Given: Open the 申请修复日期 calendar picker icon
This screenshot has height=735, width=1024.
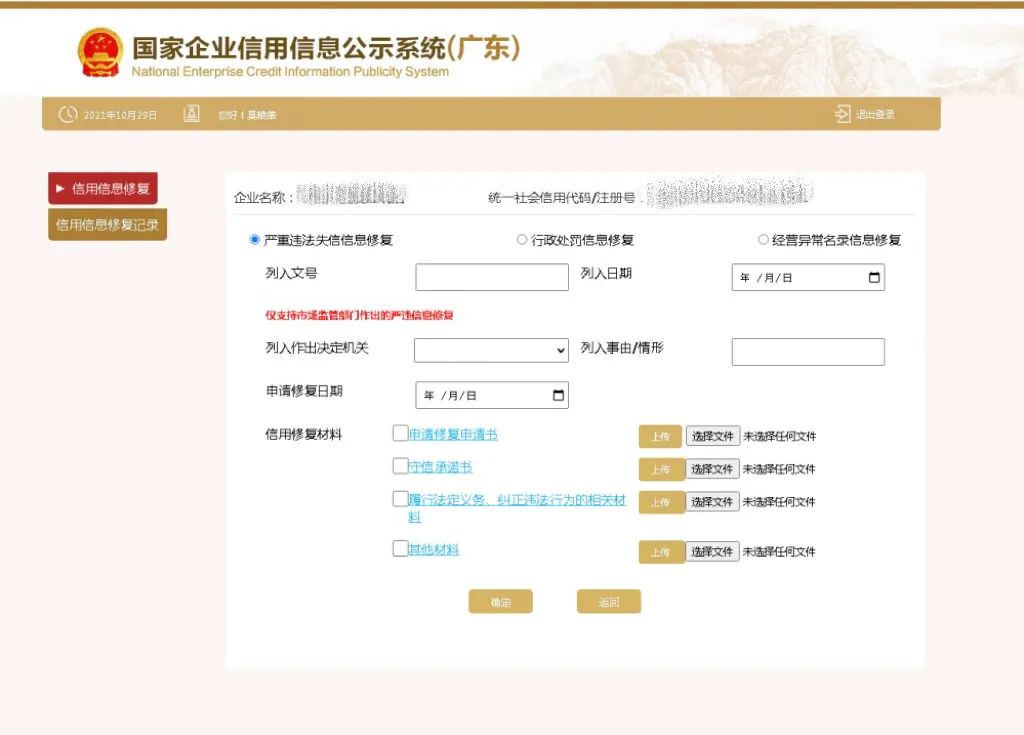Looking at the screenshot, I should (557, 394).
